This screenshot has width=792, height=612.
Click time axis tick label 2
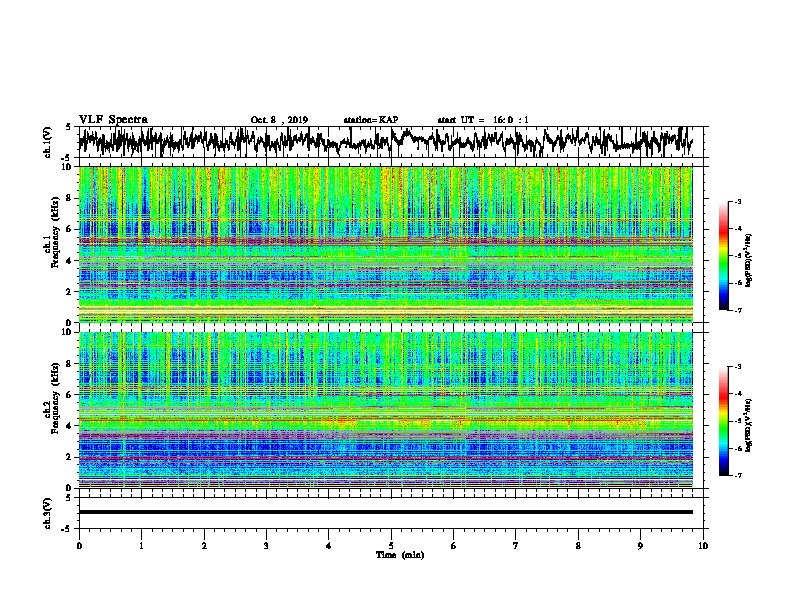pyautogui.click(x=204, y=546)
